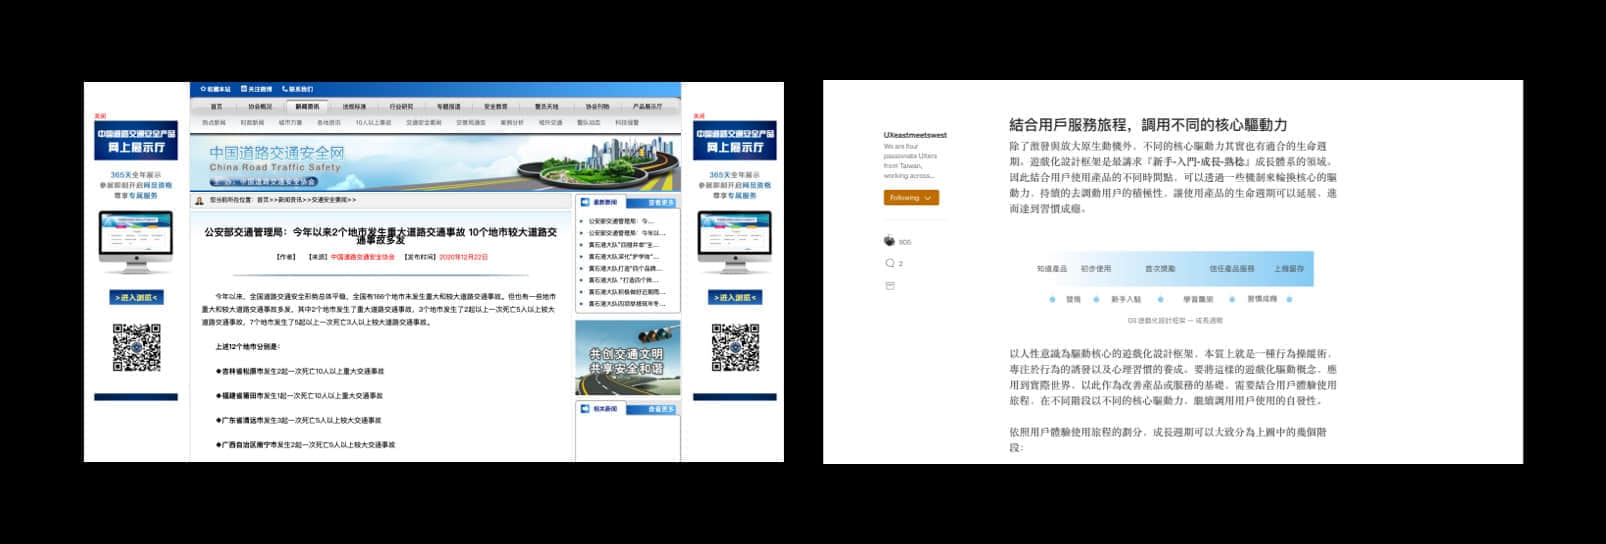
Task: Click the user icon beside breadcrumb path
Action: (x=201, y=200)
